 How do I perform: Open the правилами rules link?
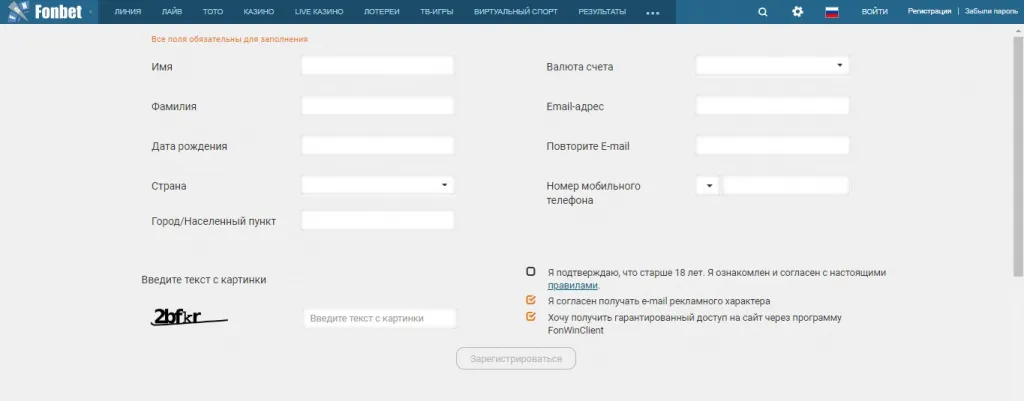tap(573, 285)
